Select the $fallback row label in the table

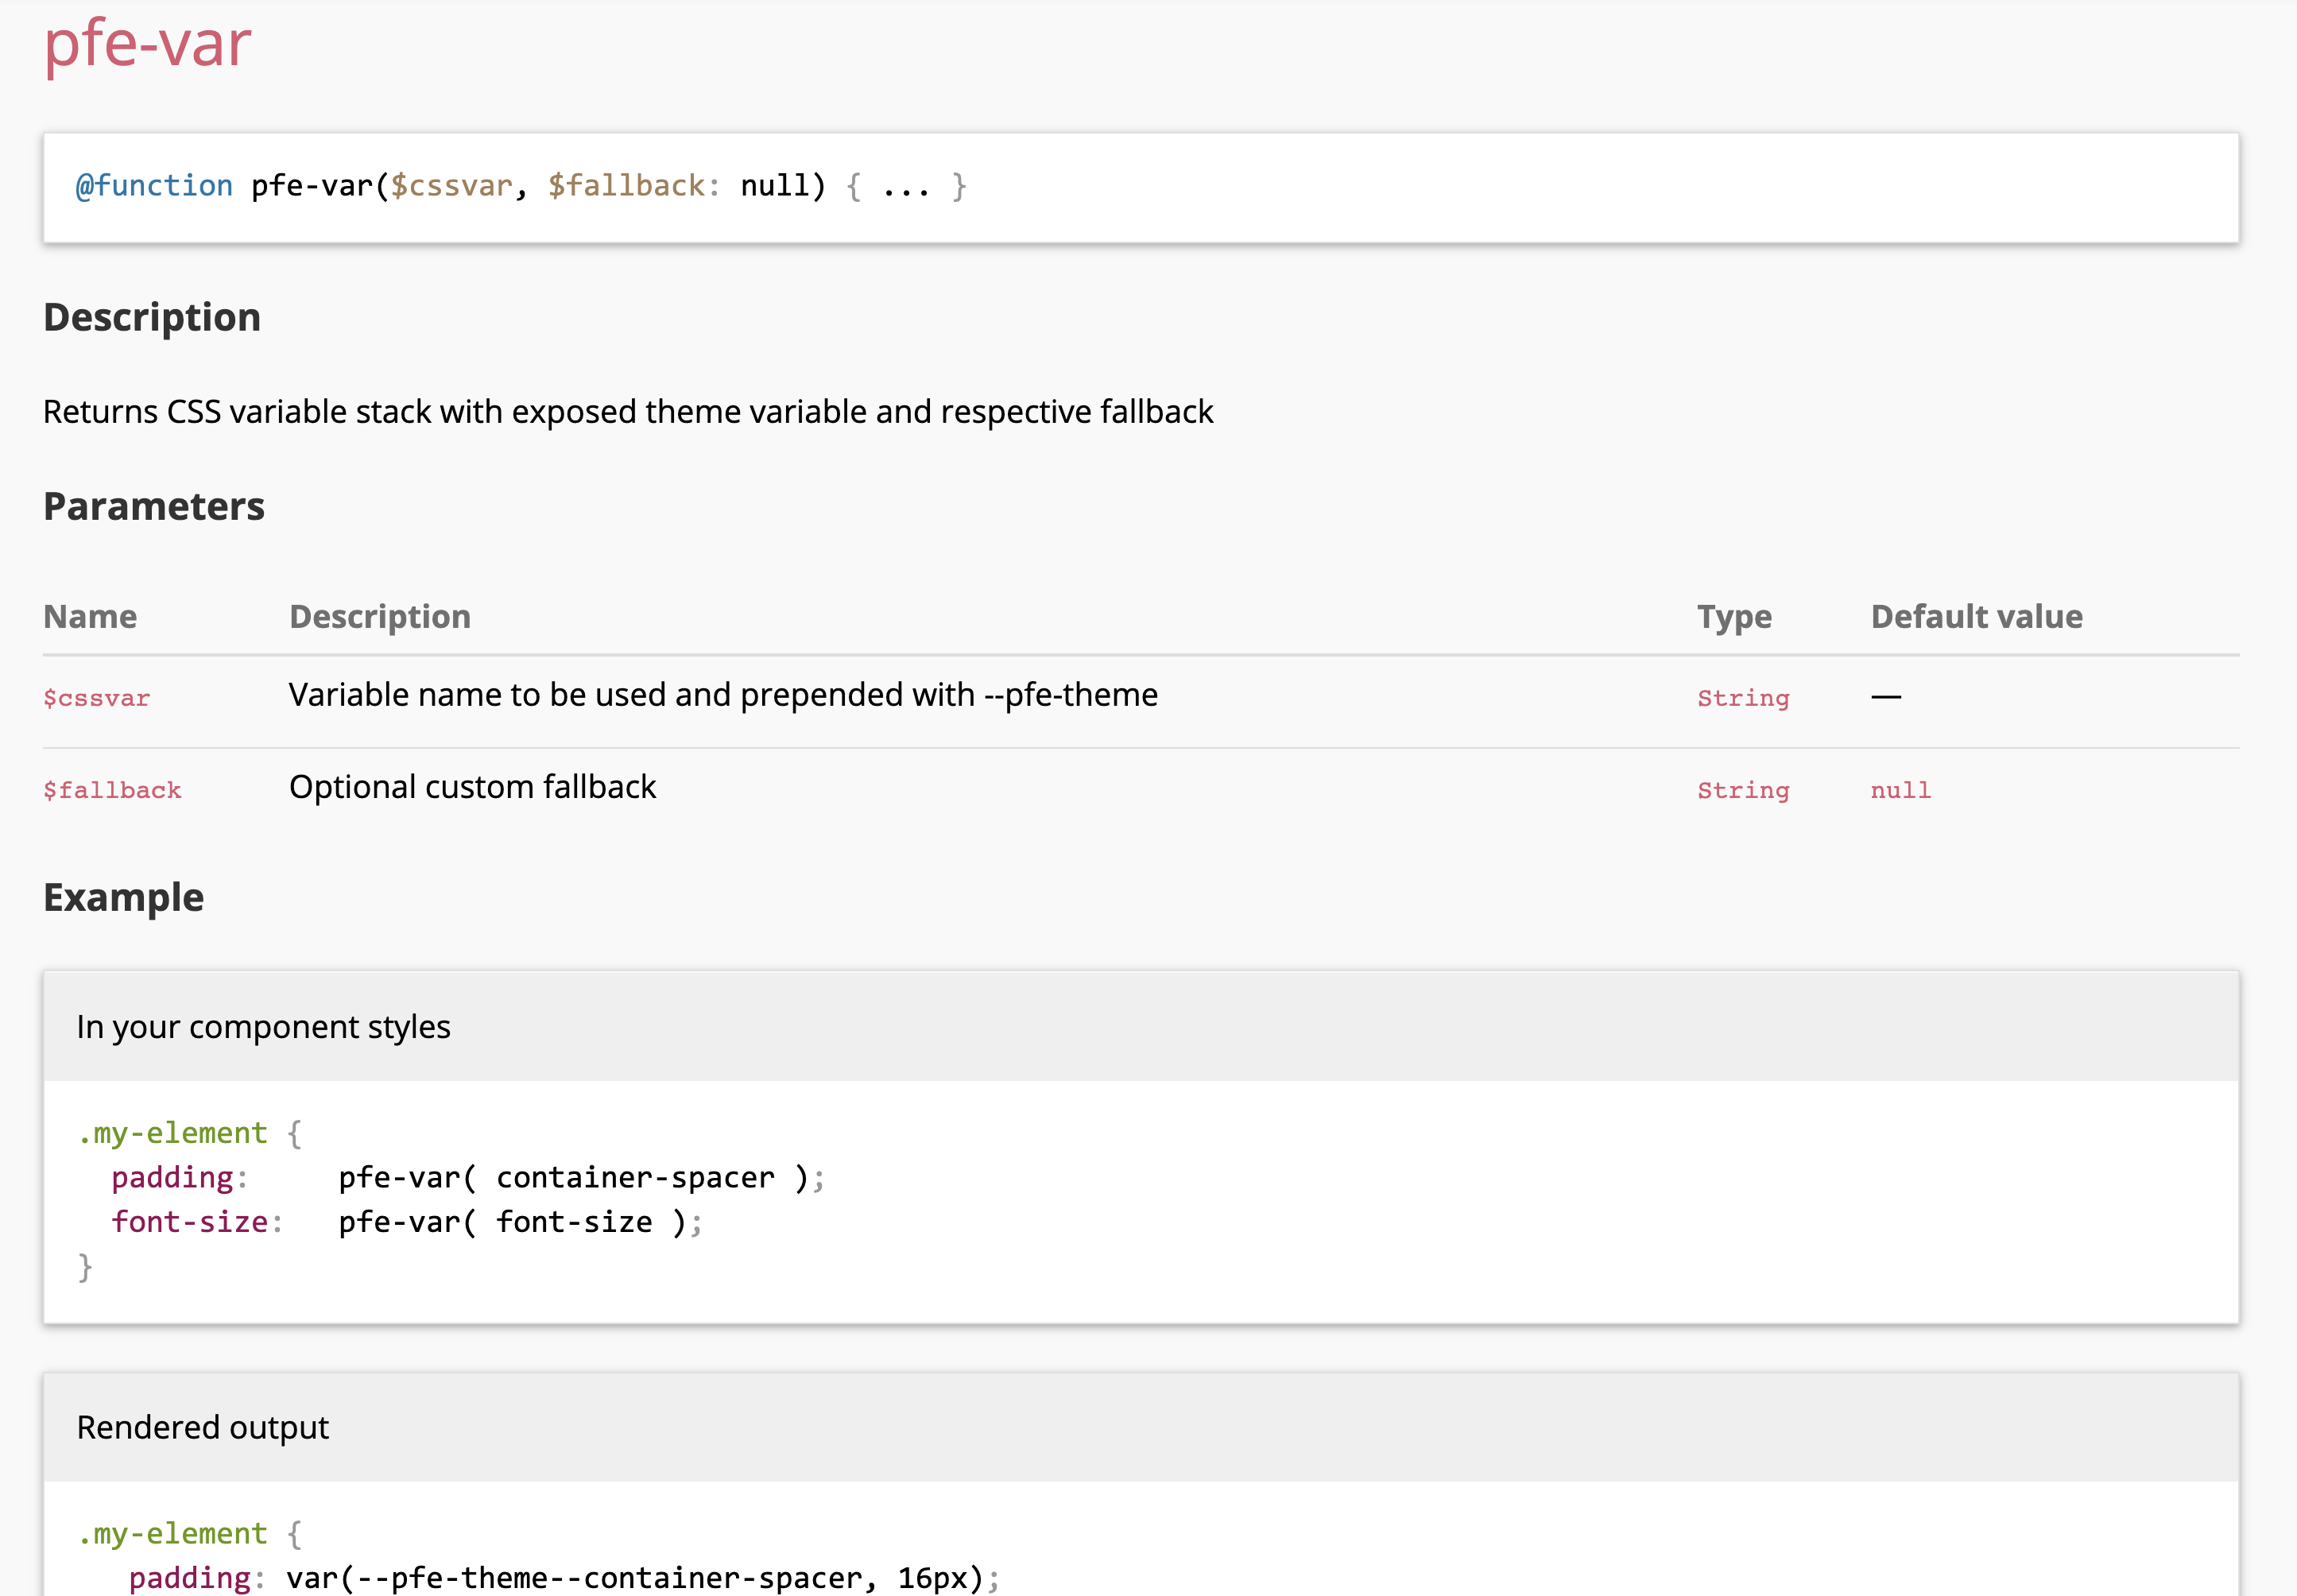(x=112, y=789)
